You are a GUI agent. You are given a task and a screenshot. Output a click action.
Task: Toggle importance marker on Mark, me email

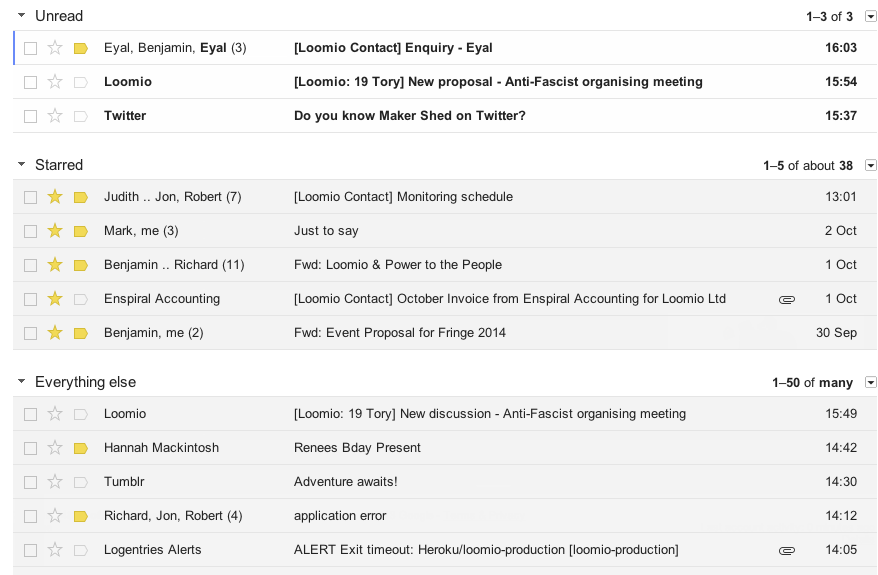point(81,231)
